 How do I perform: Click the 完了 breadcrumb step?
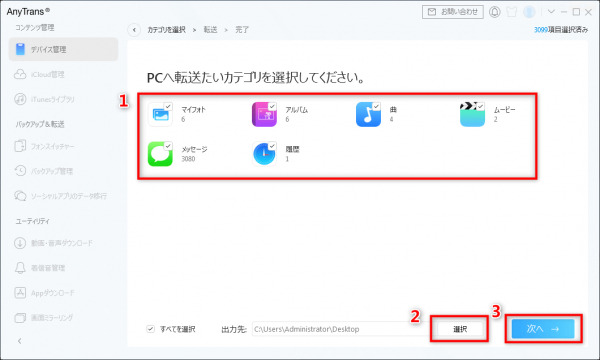pyautogui.click(x=242, y=29)
